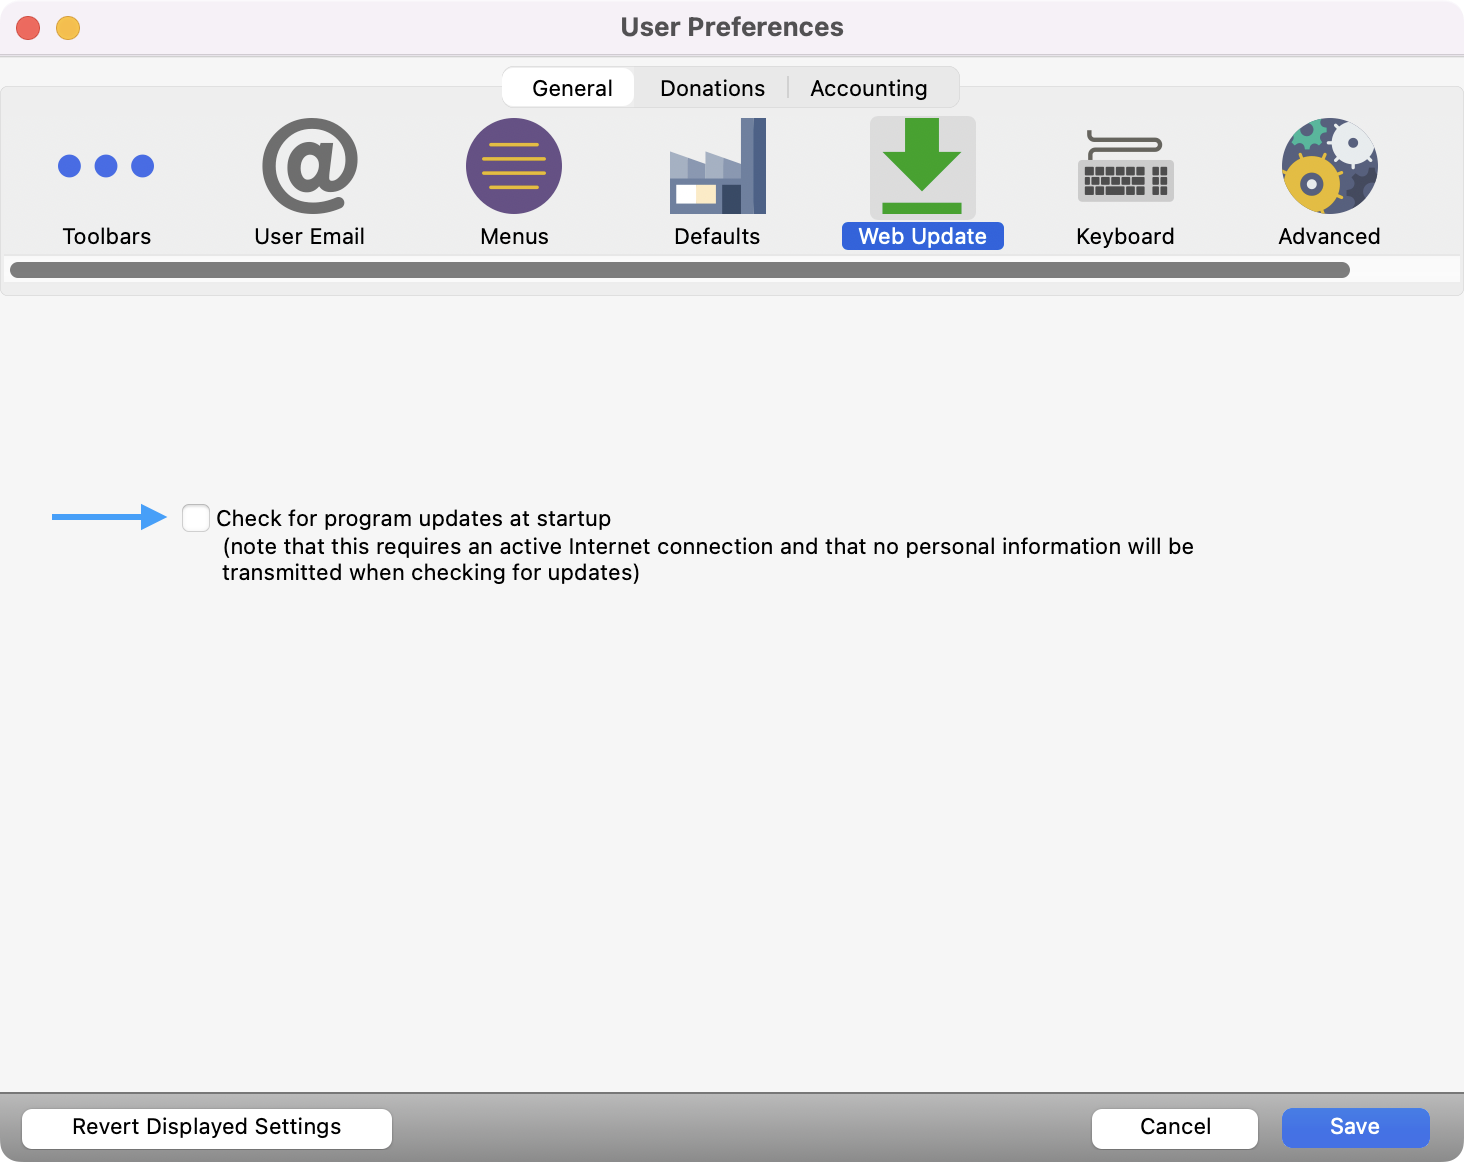Viewport: 1464px width, 1162px height.
Task: Click the Defaults factory icon
Action: (x=717, y=166)
